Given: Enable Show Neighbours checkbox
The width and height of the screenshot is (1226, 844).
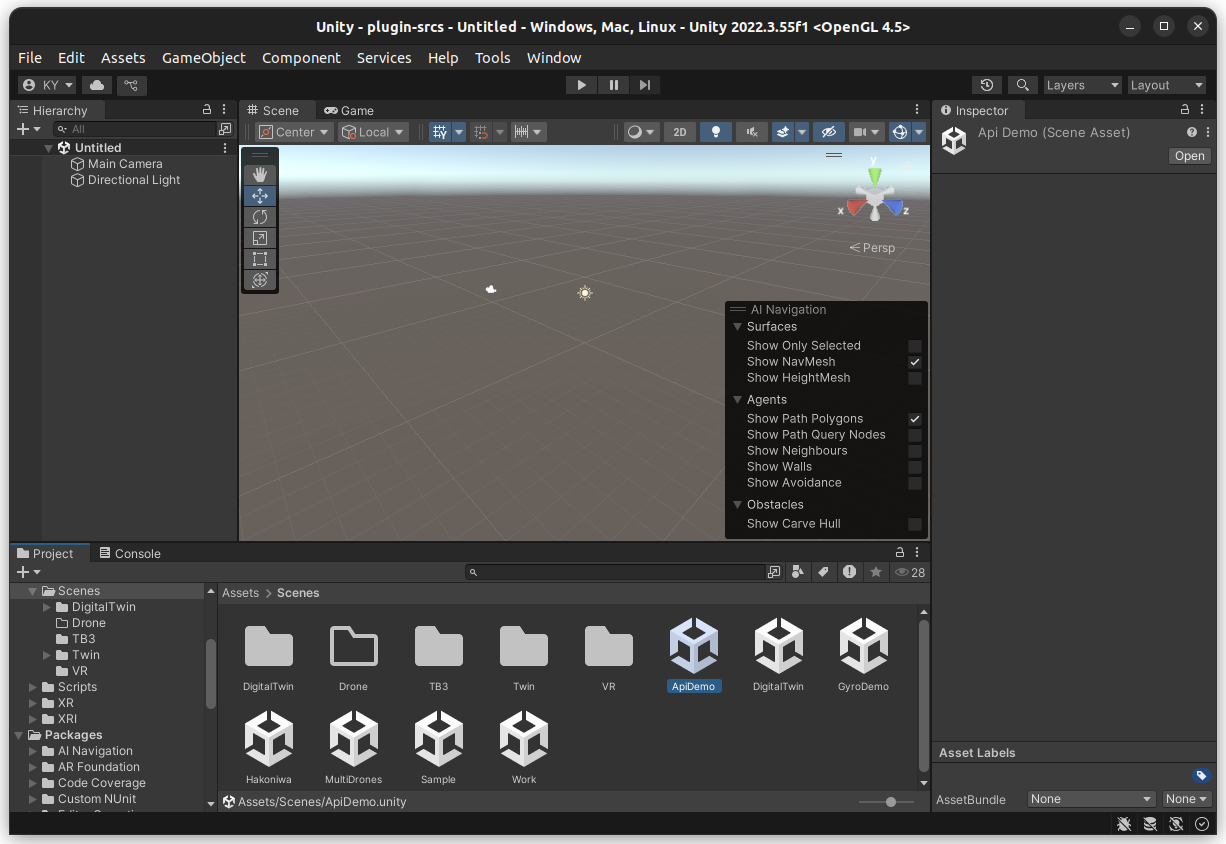Looking at the screenshot, I should point(915,451).
